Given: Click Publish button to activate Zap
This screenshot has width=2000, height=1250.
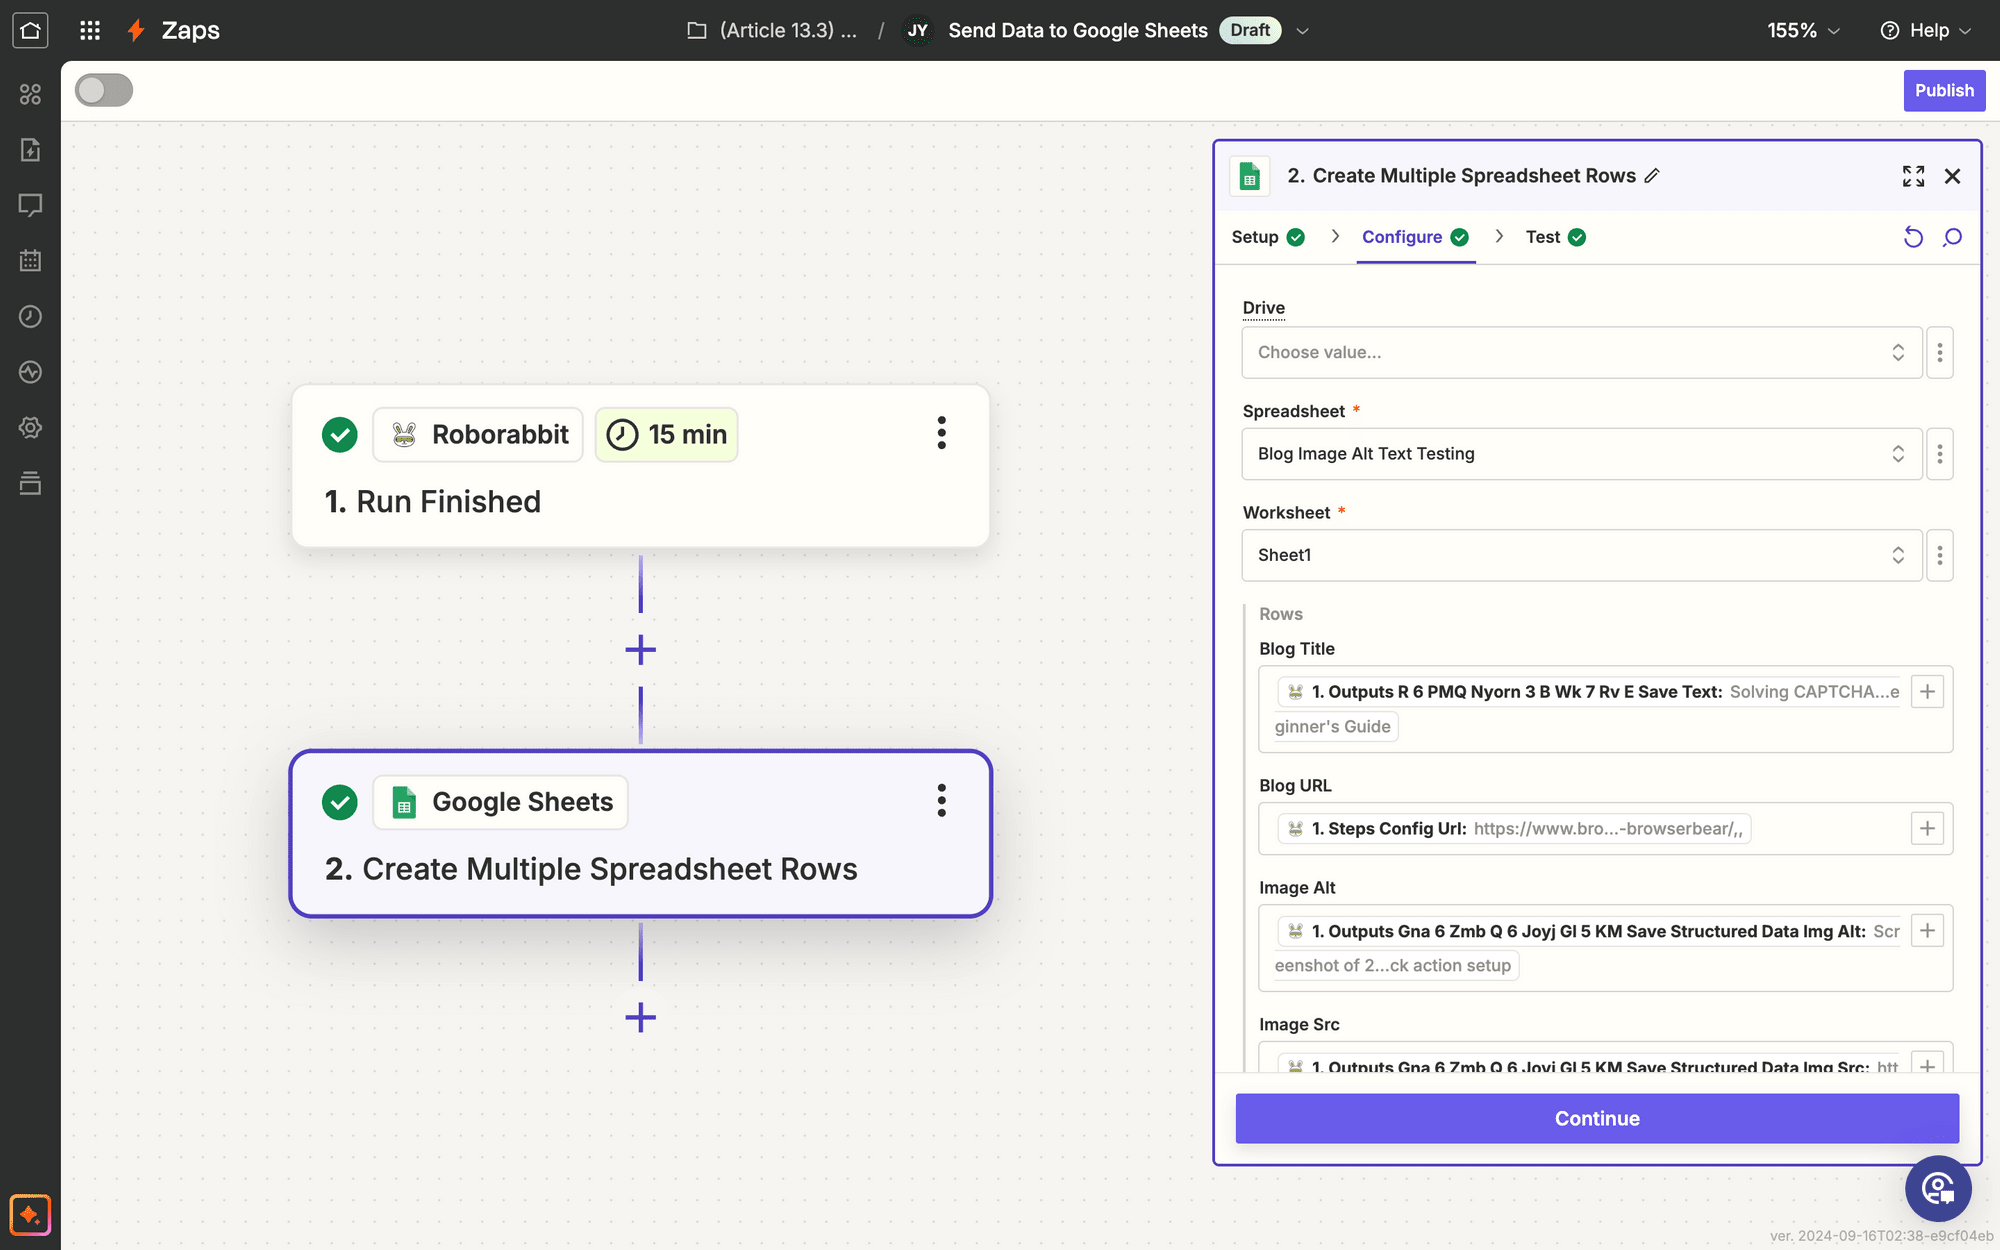Looking at the screenshot, I should (1944, 89).
